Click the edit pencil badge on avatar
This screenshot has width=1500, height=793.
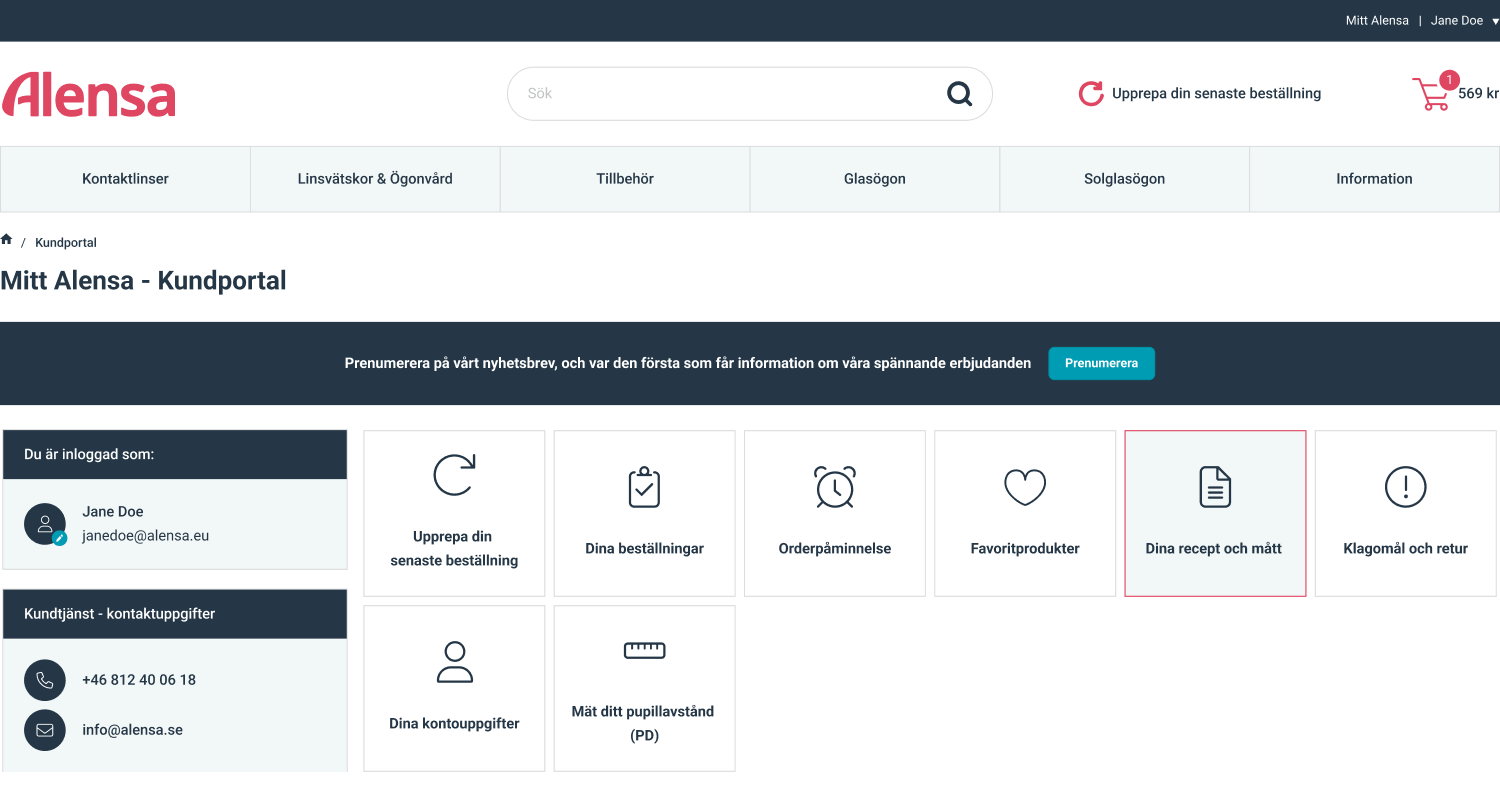tap(60, 538)
